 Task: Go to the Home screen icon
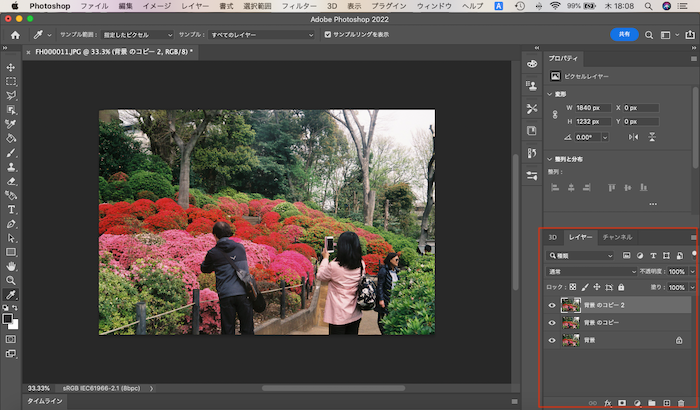[15, 35]
